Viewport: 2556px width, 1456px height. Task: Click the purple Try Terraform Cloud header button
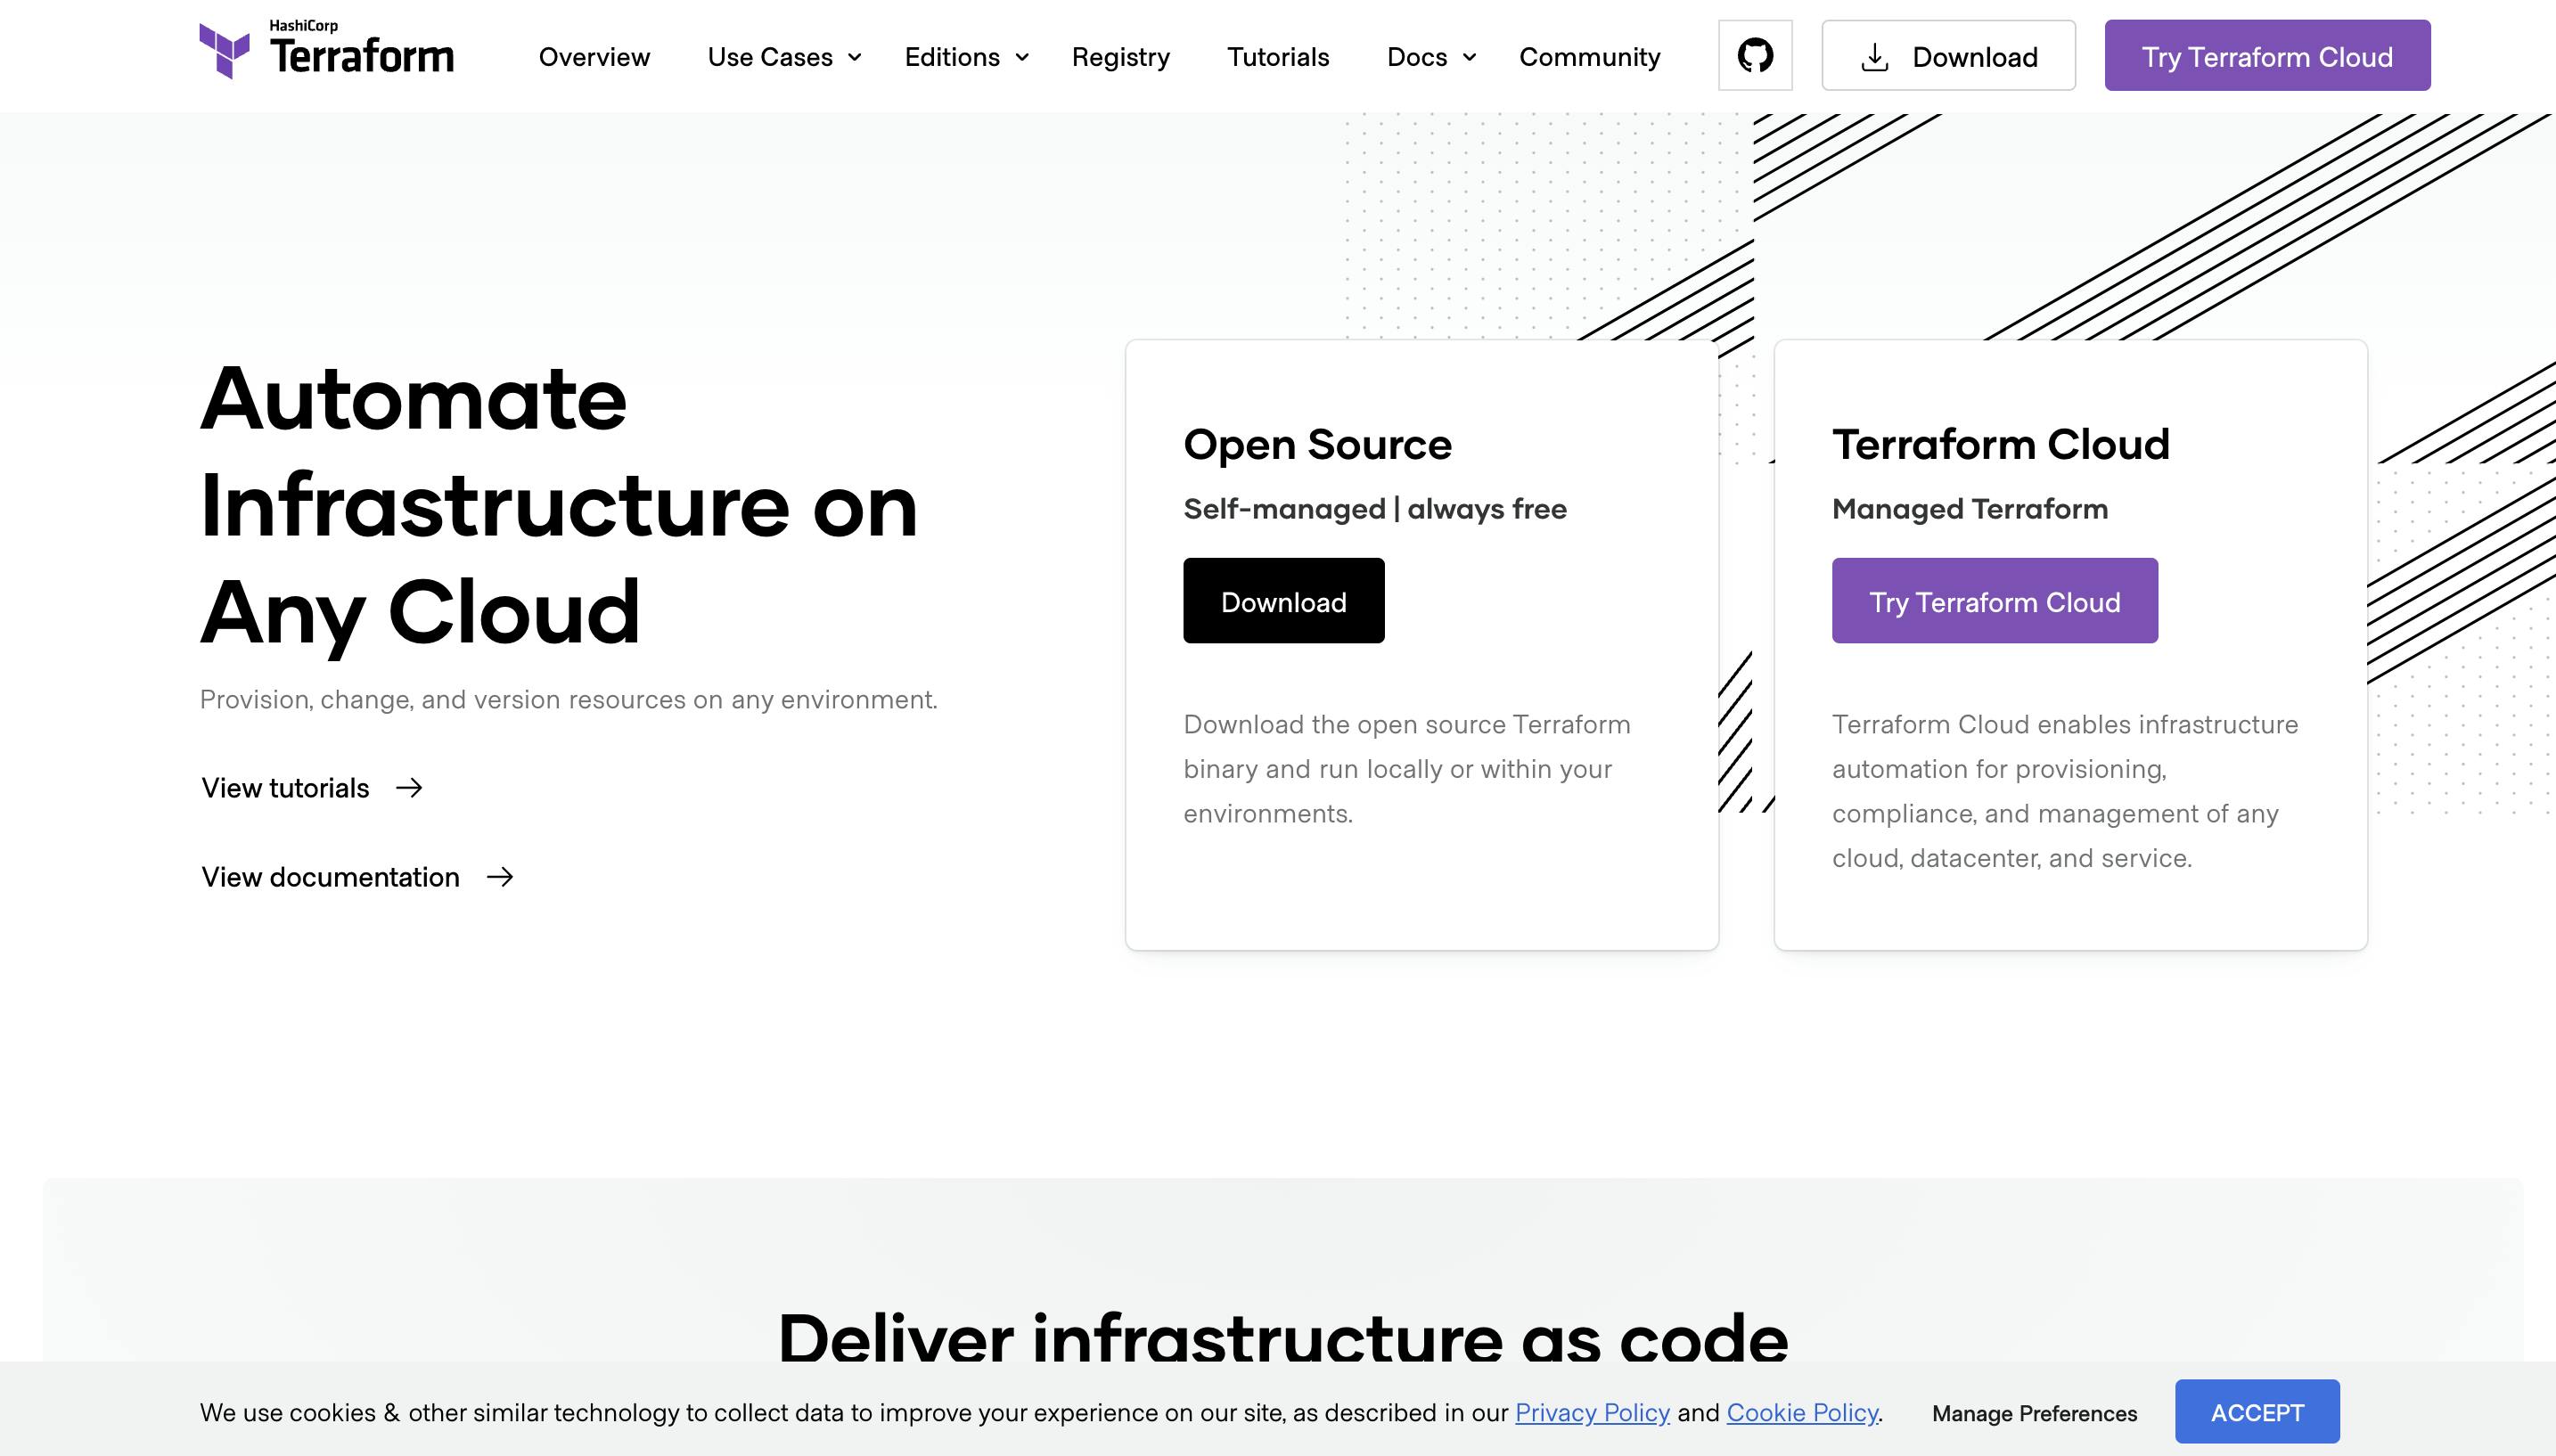[2267, 55]
